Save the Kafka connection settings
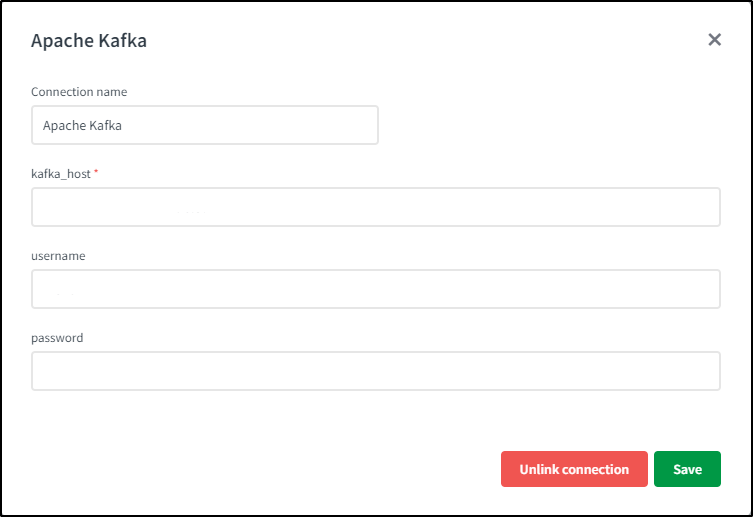The height and width of the screenshot is (517, 753). coord(687,469)
